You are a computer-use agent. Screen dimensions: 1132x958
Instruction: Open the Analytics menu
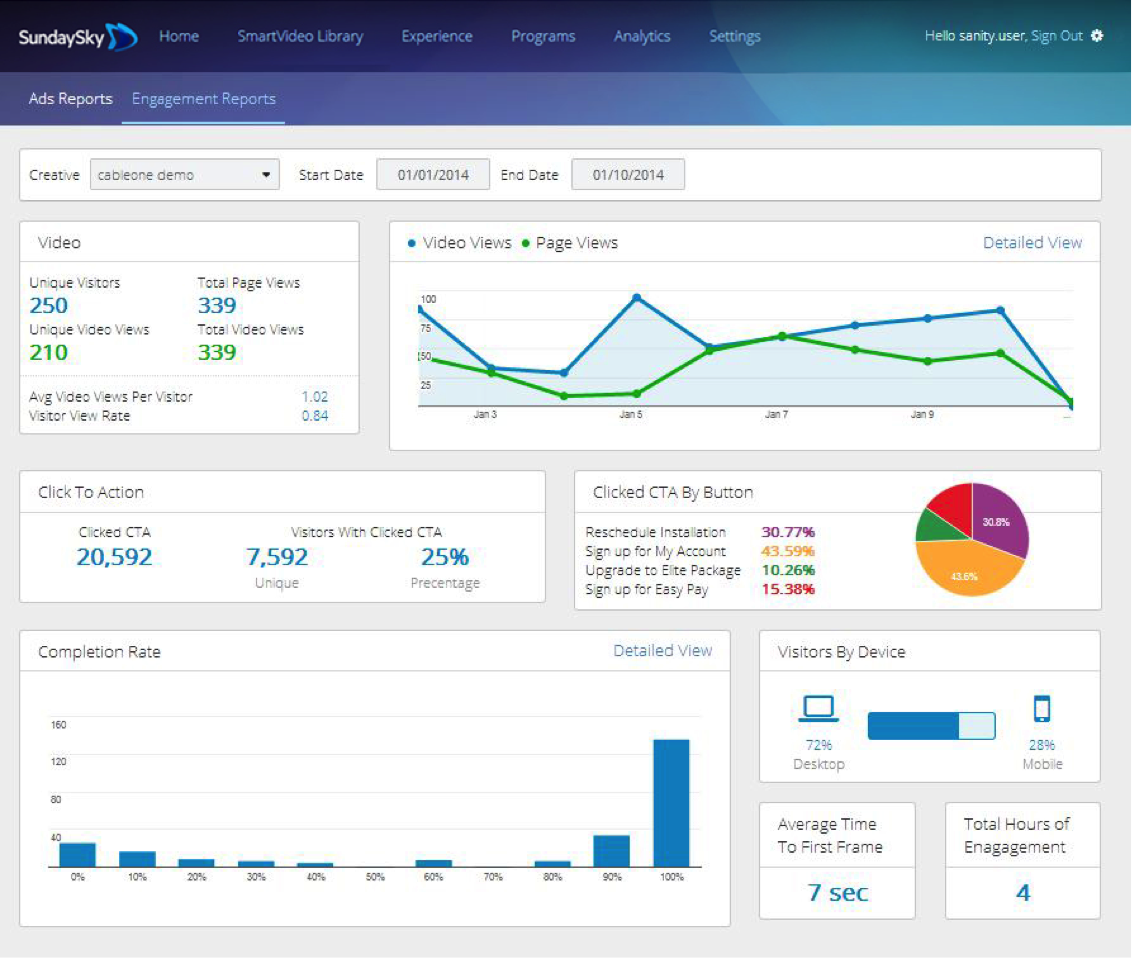tap(642, 36)
